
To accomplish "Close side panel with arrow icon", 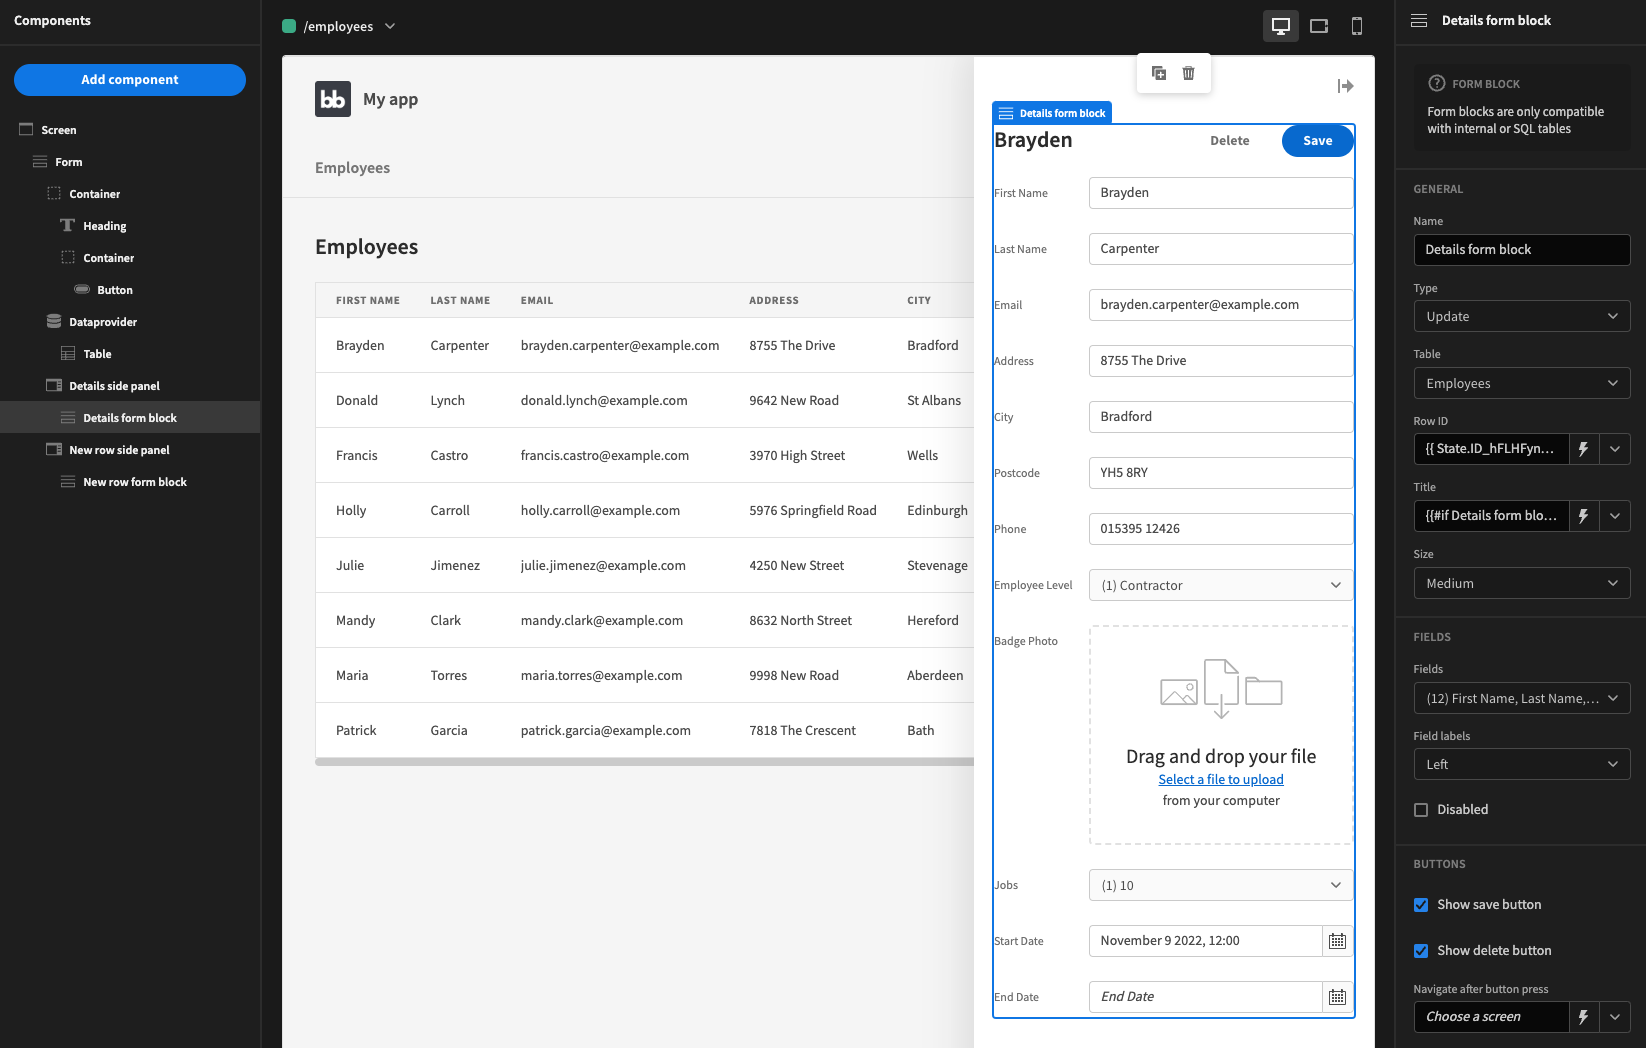I will pyautogui.click(x=1345, y=86).
